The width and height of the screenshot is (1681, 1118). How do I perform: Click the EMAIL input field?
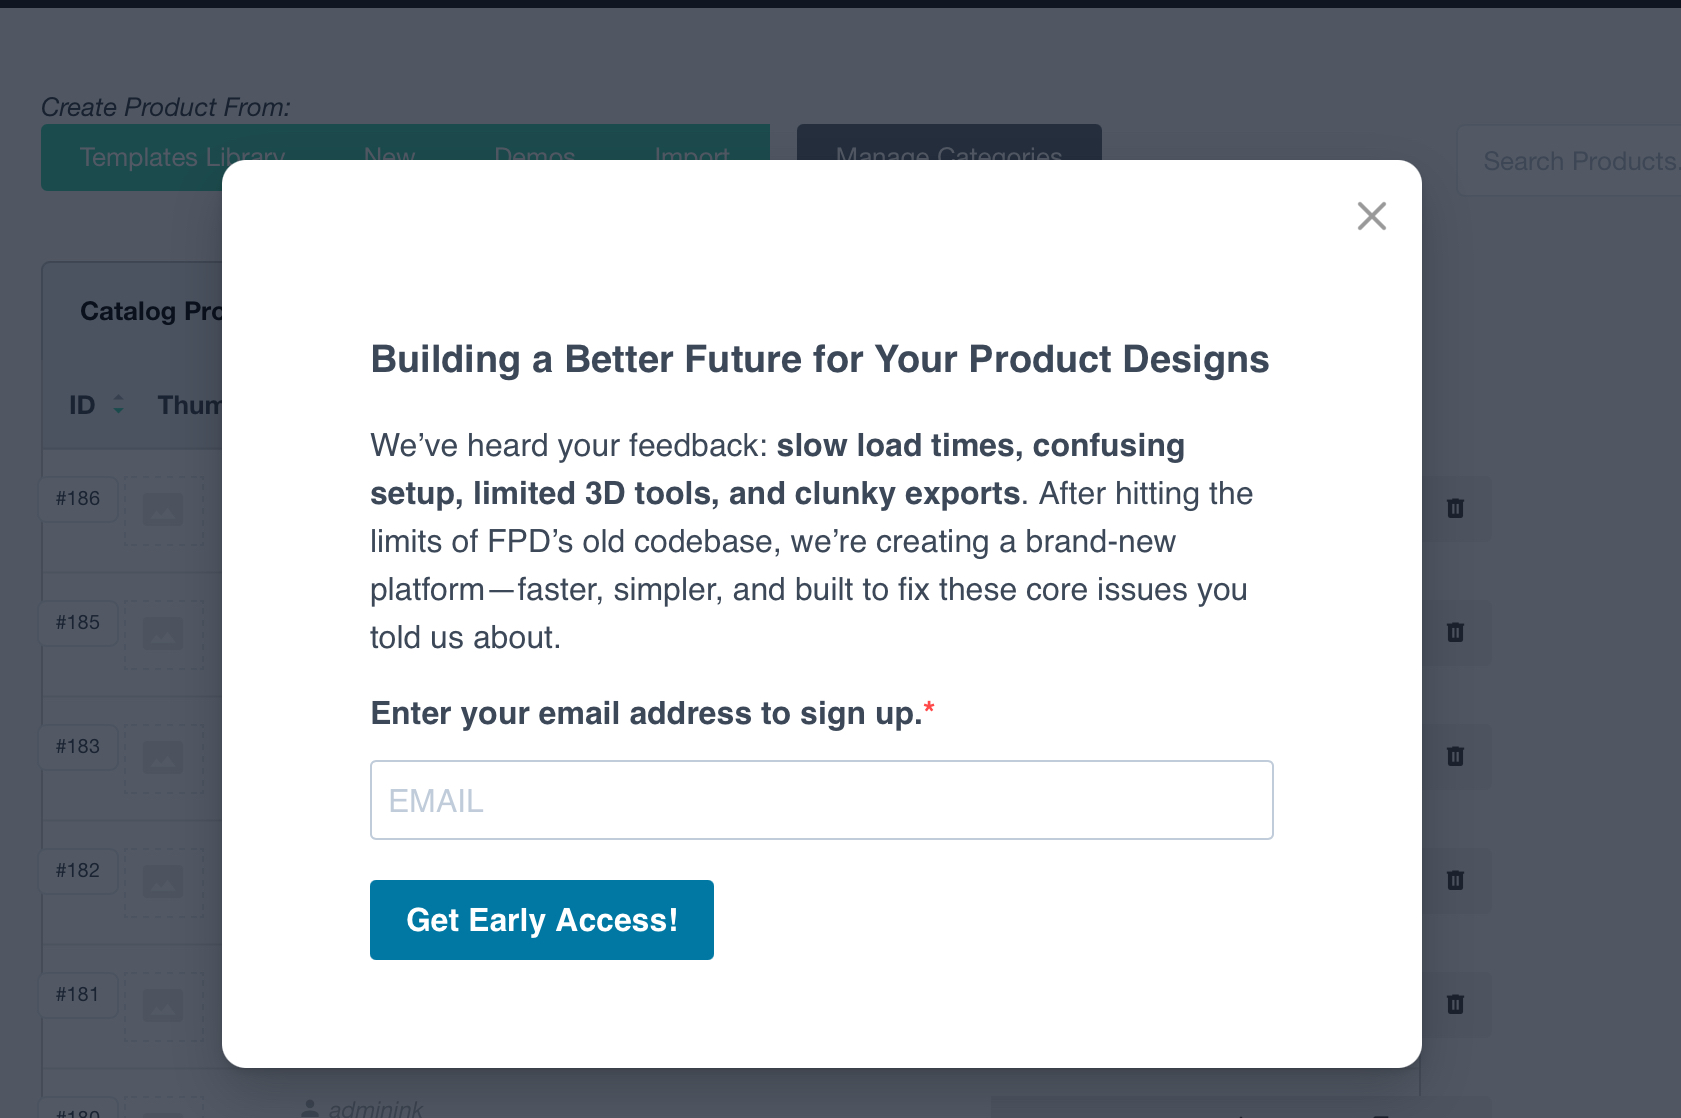point(821,800)
